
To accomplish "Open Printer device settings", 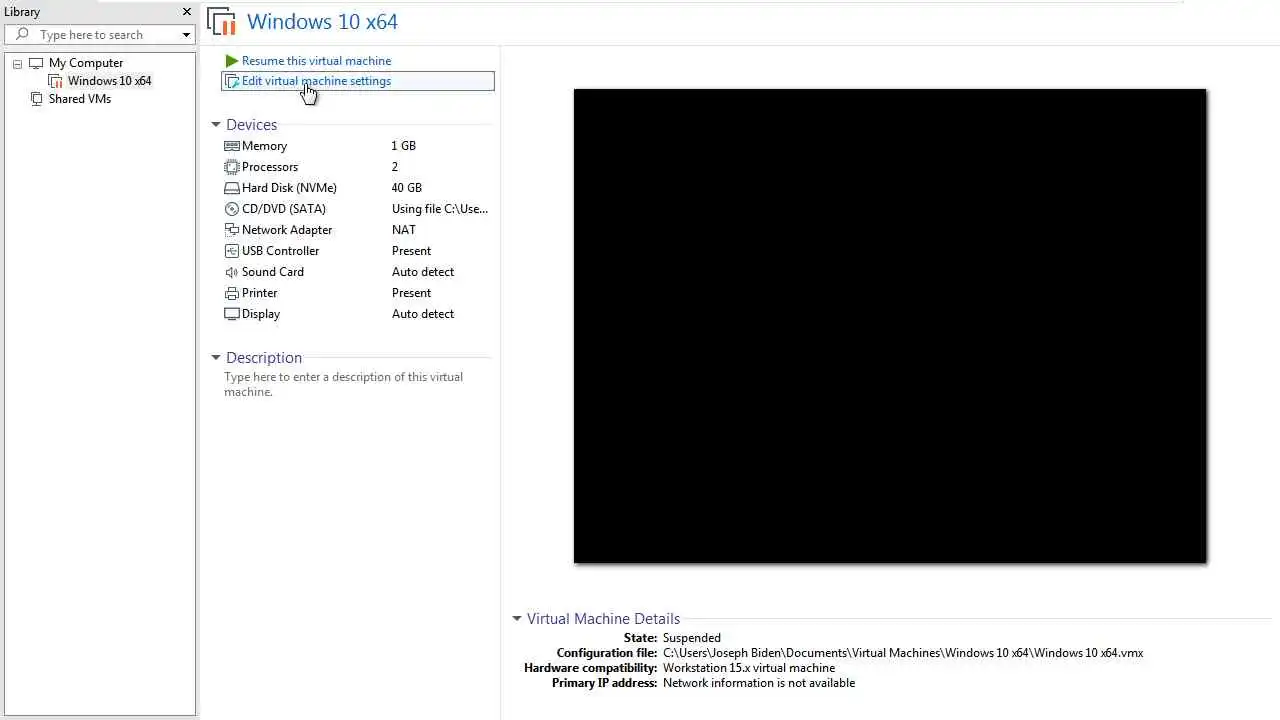I will click(x=260, y=293).
